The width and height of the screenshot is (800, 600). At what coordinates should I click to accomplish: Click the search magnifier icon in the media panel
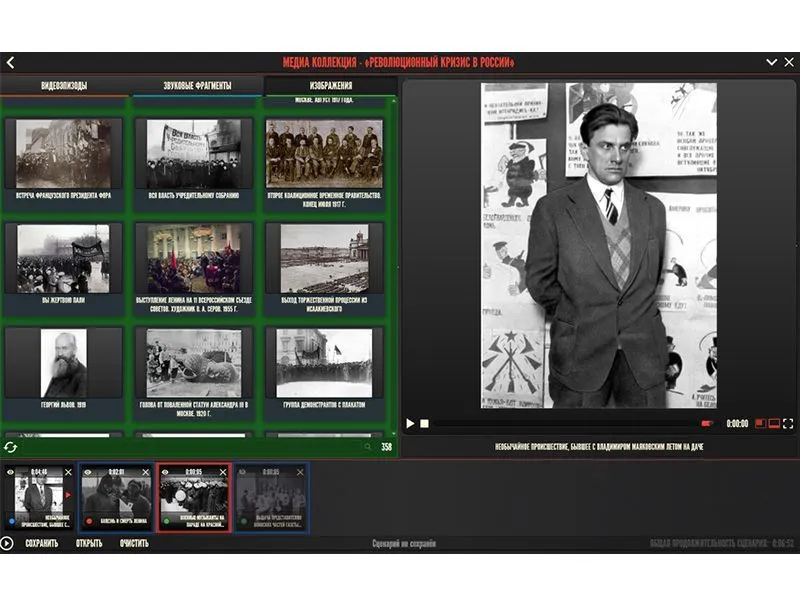point(368,447)
